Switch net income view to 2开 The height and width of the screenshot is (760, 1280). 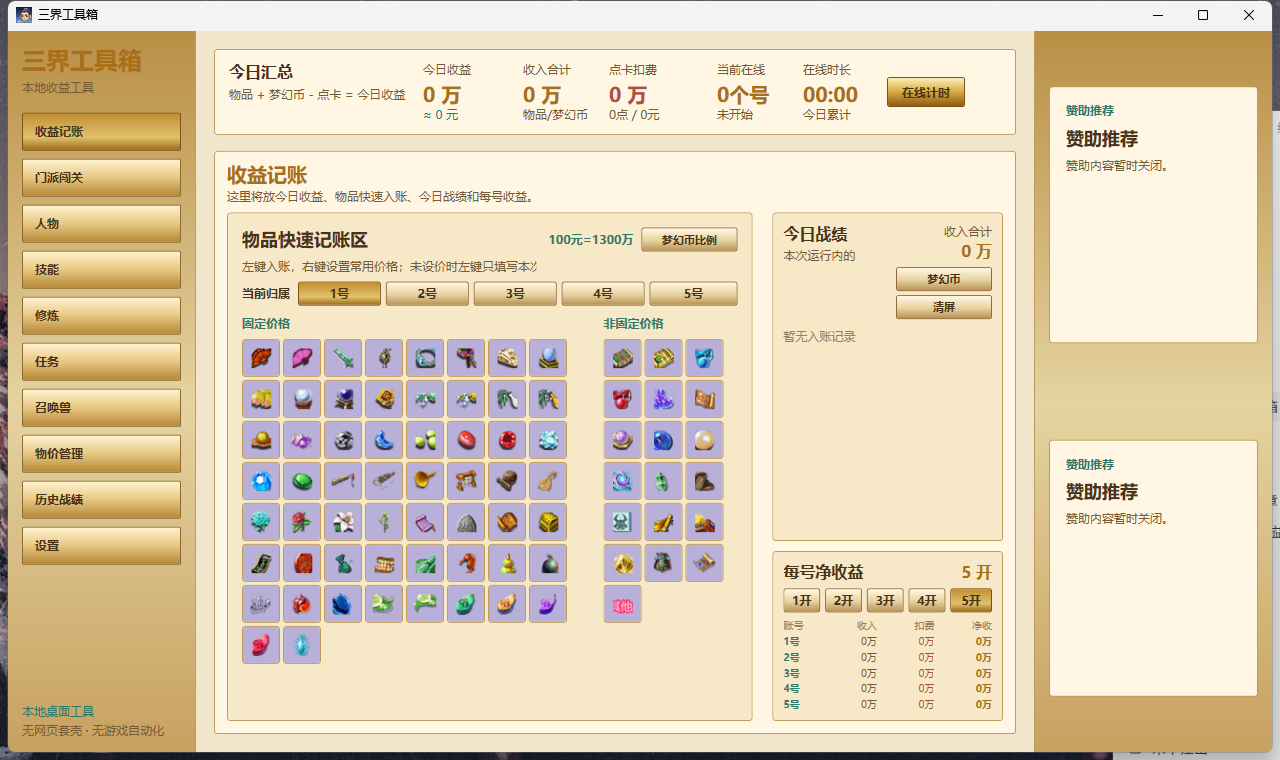(844, 601)
